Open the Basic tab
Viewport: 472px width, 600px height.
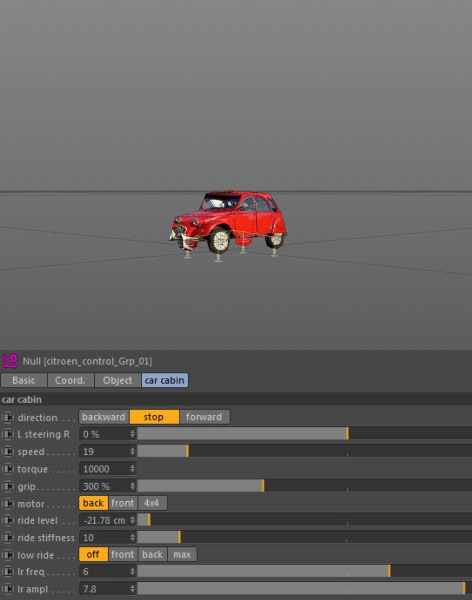tap(24, 380)
